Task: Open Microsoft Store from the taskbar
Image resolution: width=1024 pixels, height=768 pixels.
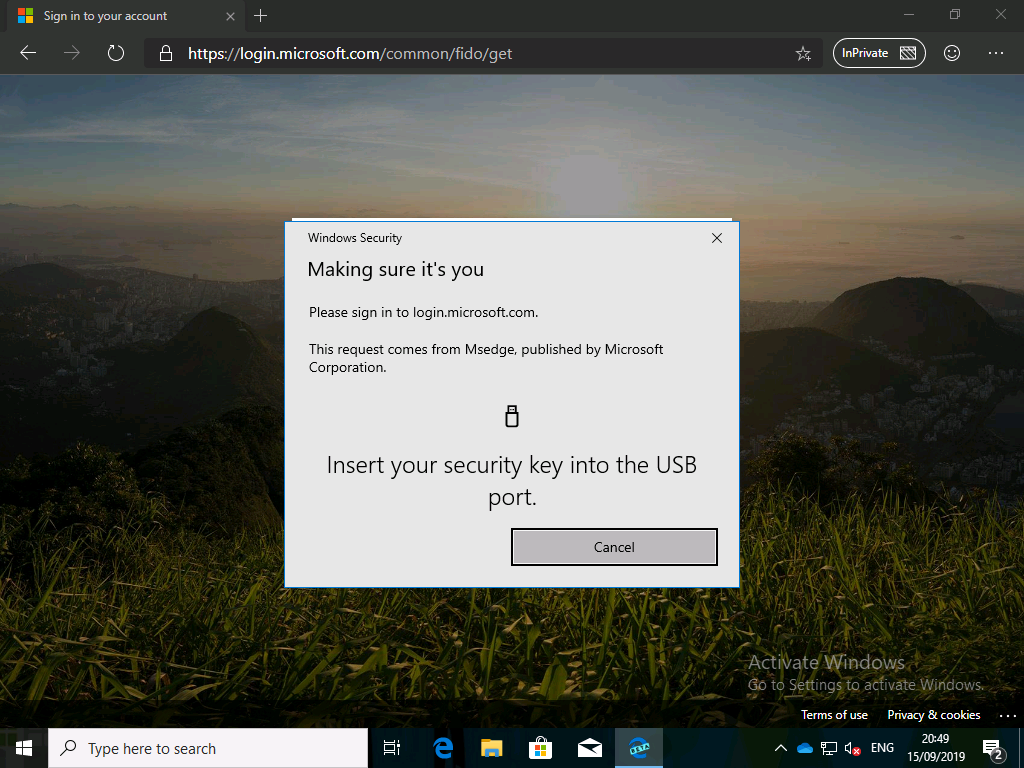Action: click(x=539, y=747)
